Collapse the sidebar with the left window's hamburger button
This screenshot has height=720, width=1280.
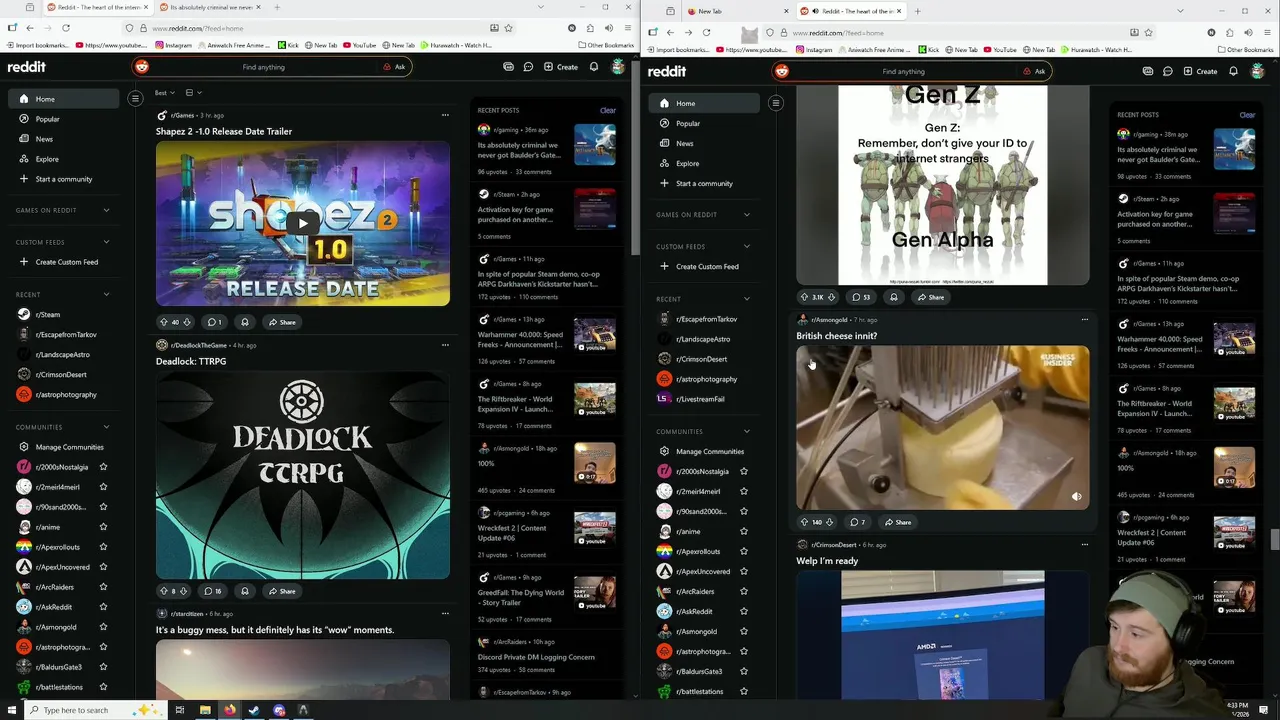135,98
